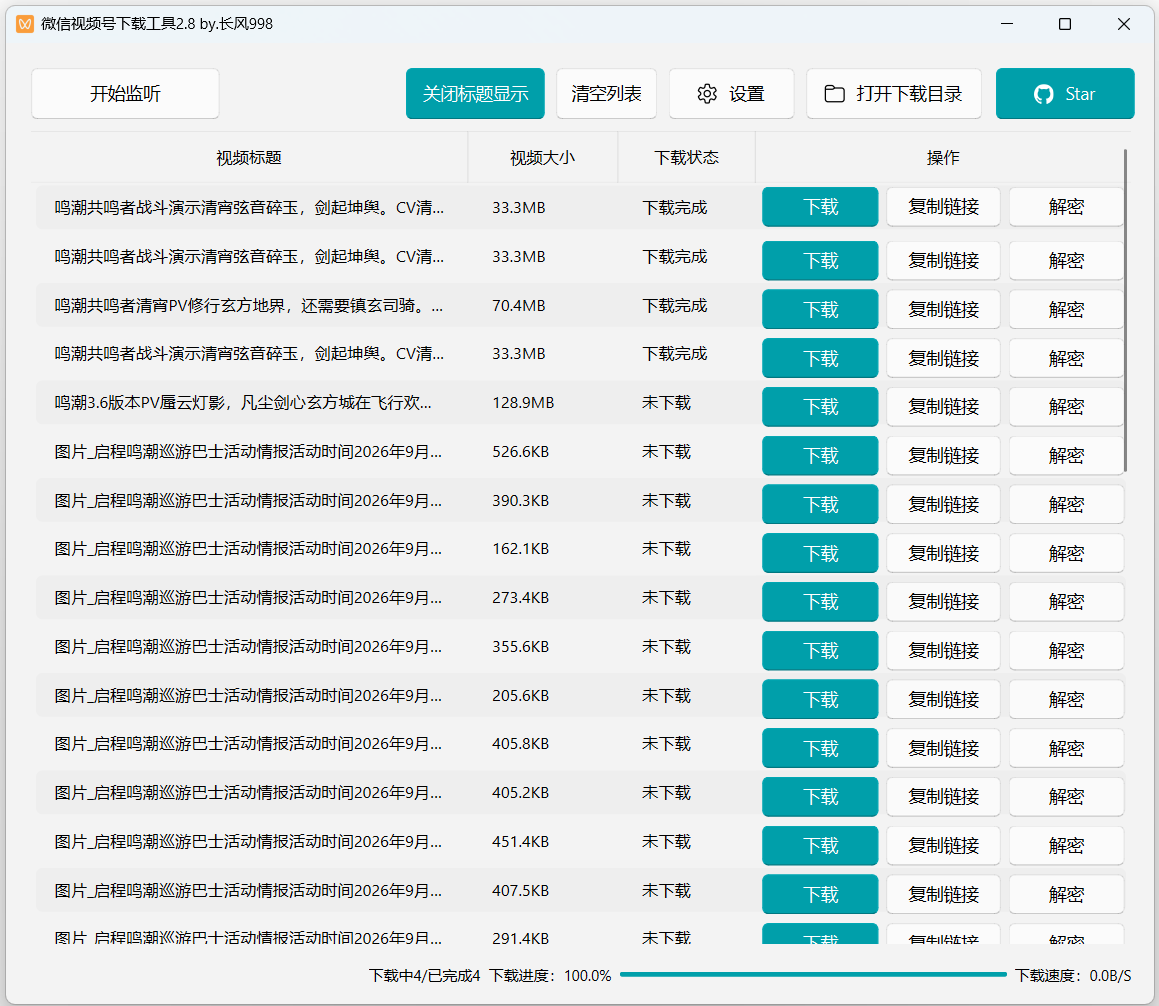Click 解密 in the 405.2KB row

tap(1066, 797)
